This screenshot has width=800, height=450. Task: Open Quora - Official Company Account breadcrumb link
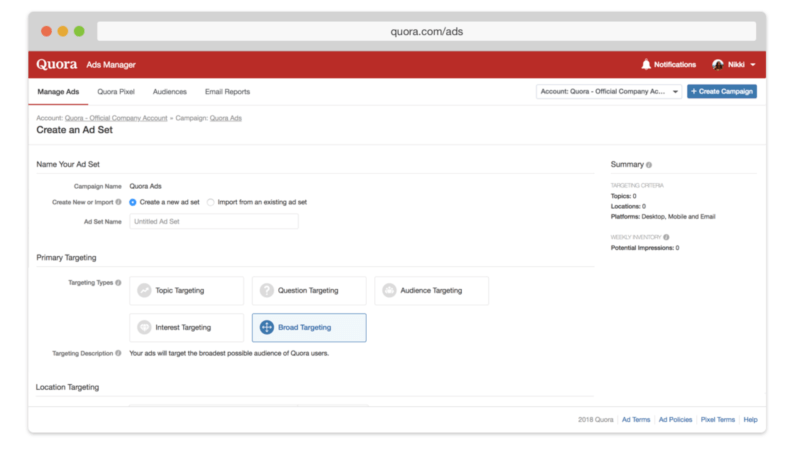coord(116,118)
